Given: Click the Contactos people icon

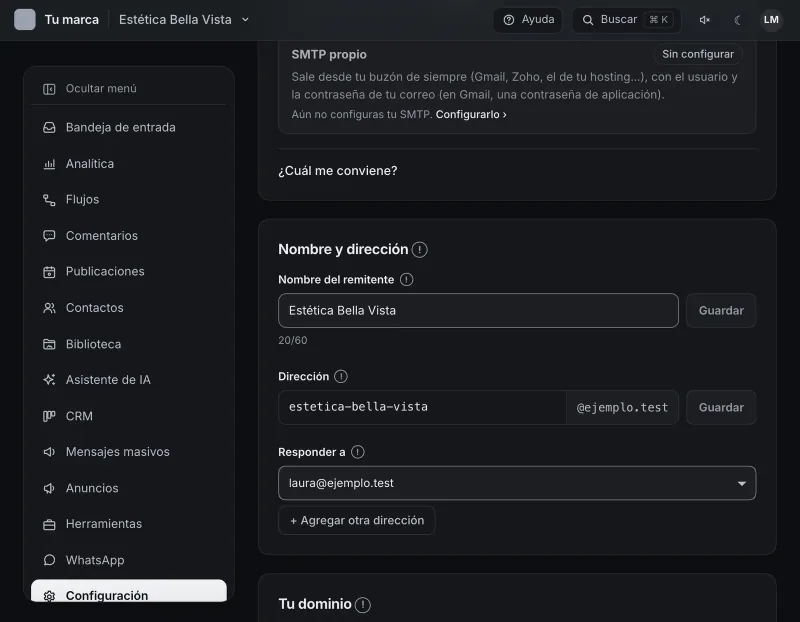Looking at the screenshot, I should coord(49,308).
